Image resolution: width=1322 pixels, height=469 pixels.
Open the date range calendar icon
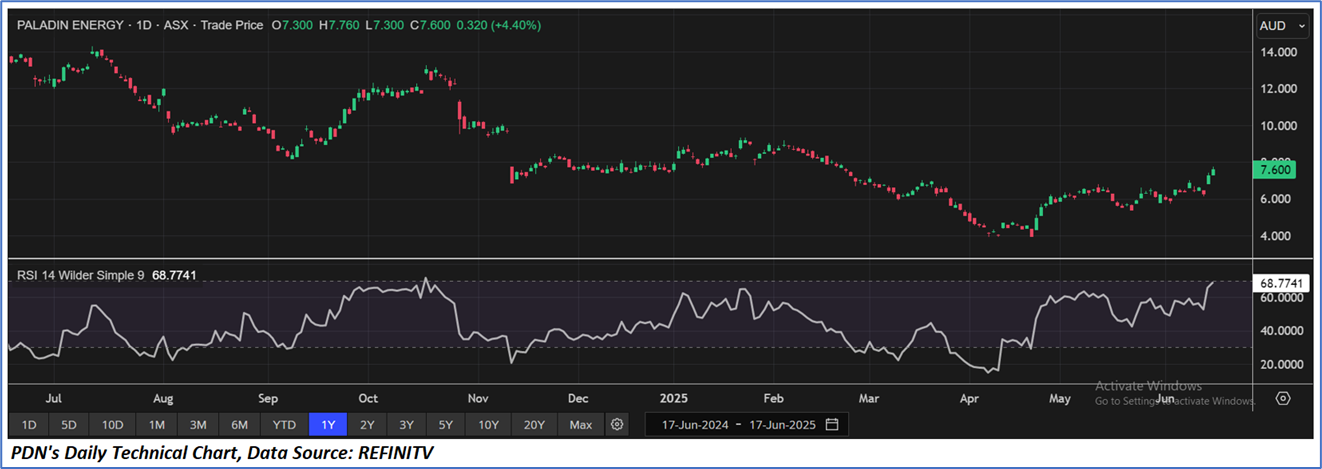tap(832, 424)
